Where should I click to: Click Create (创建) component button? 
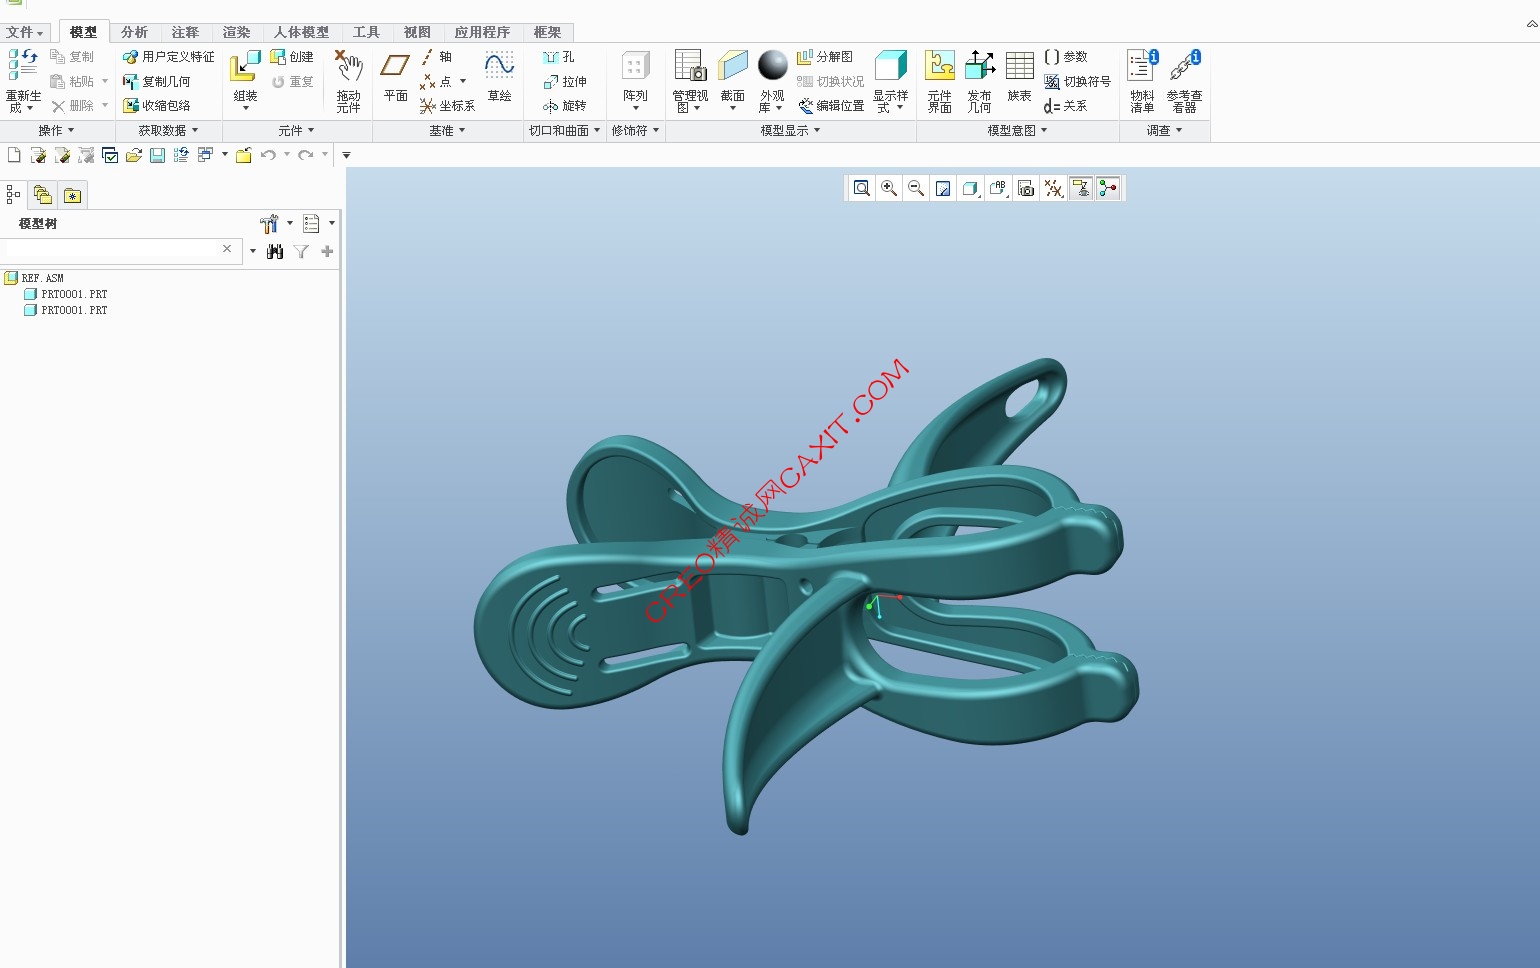(292, 57)
